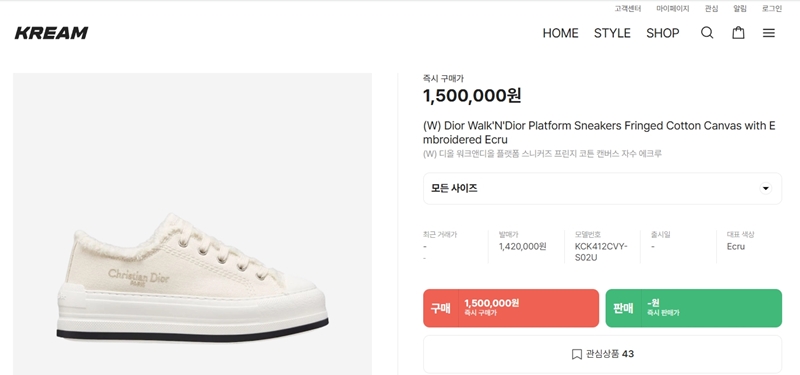Open the 알림 notifications link
This screenshot has width=800, height=375.
[740, 9]
